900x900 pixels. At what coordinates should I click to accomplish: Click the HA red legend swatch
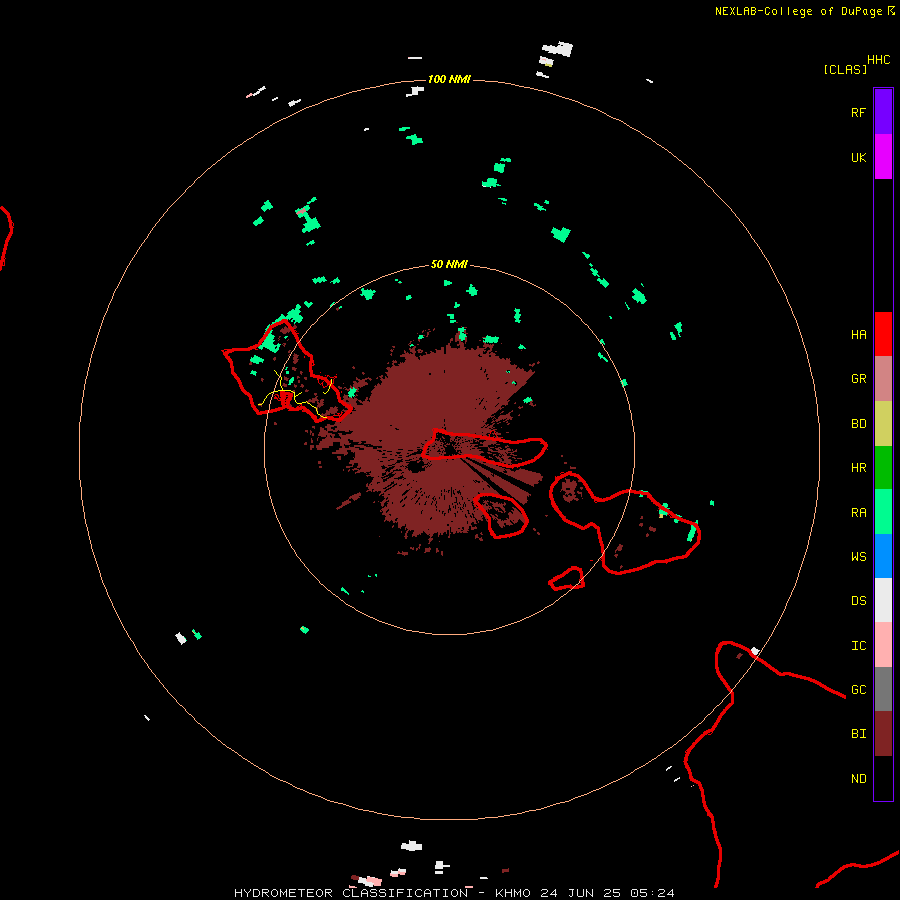883,334
